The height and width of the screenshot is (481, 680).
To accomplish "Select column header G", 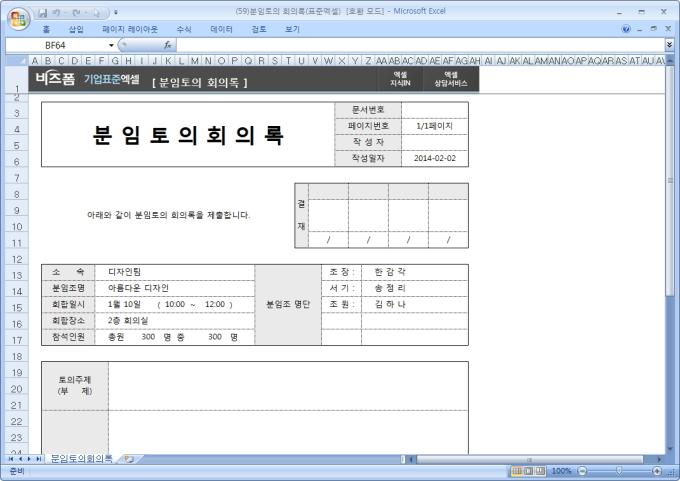I will pos(115,61).
